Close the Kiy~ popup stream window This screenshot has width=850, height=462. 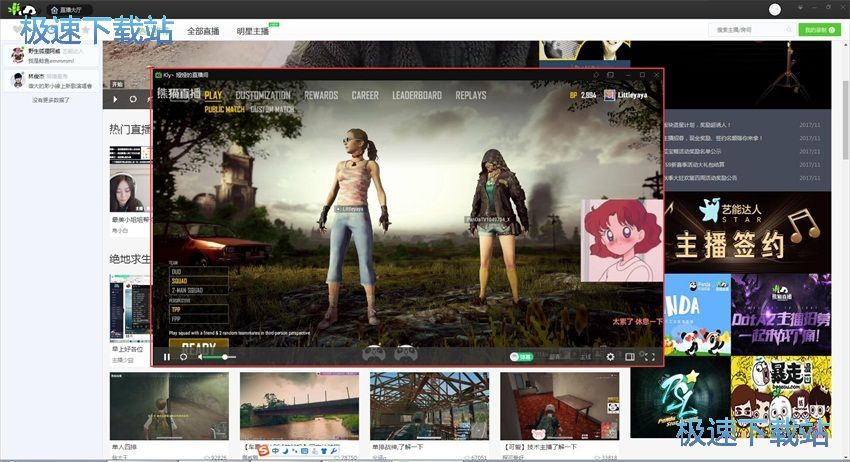tap(656, 75)
